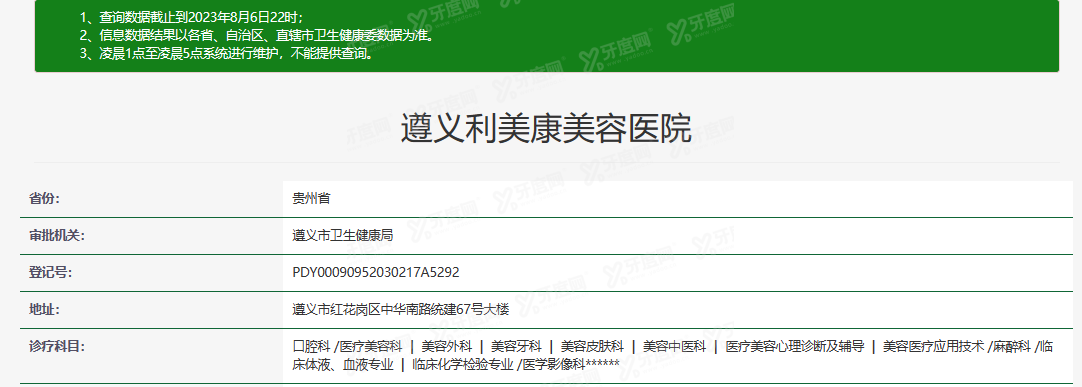Click the 美容中医科 entry
This screenshot has width=1082, height=387.
(x=674, y=346)
